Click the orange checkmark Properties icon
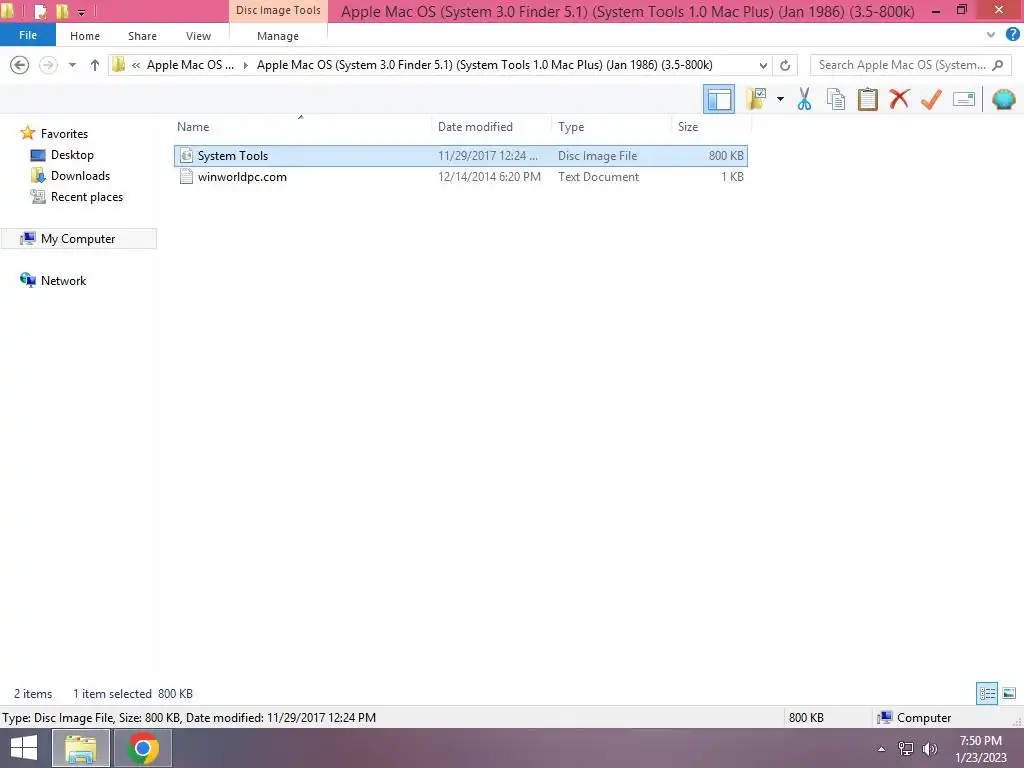1024x768 pixels. pos(931,99)
